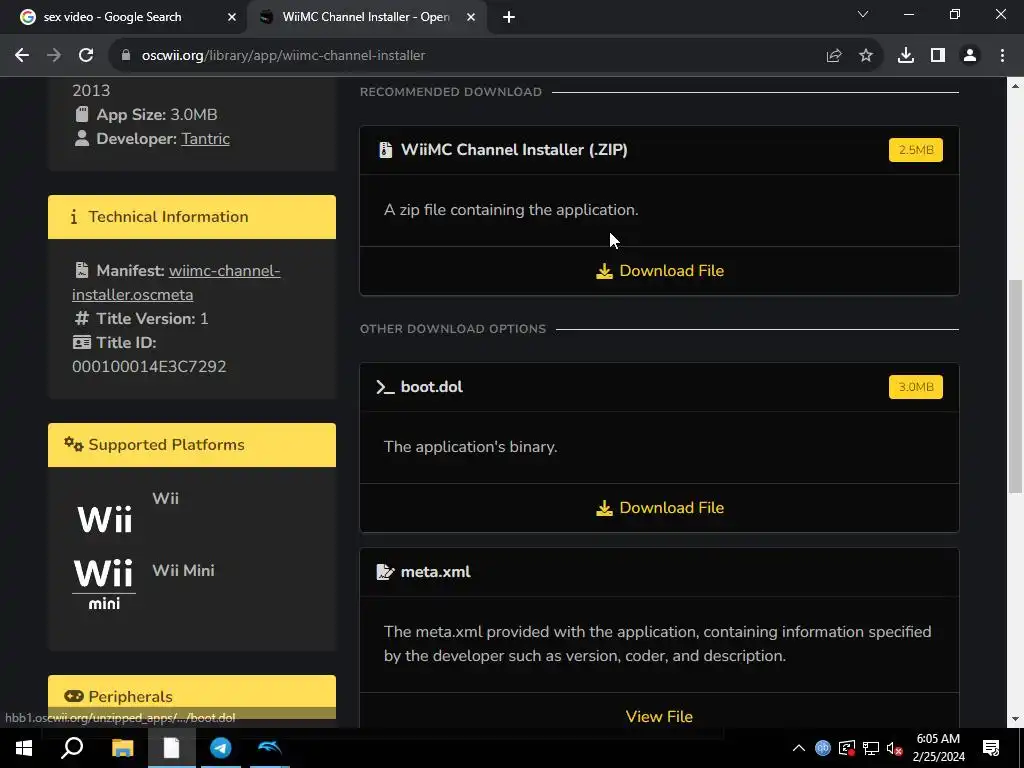The width and height of the screenshot is (1024, 768).
Task: Expand the tab search chevron
Action: coord(863,14)
